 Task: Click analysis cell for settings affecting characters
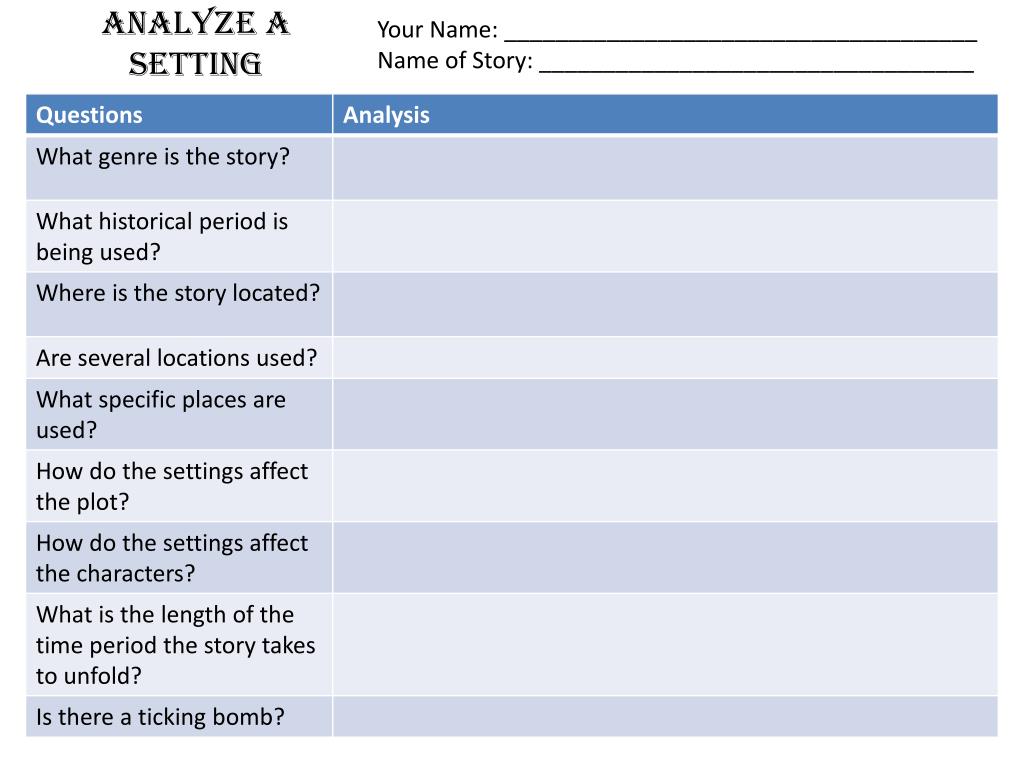(665, 558)
